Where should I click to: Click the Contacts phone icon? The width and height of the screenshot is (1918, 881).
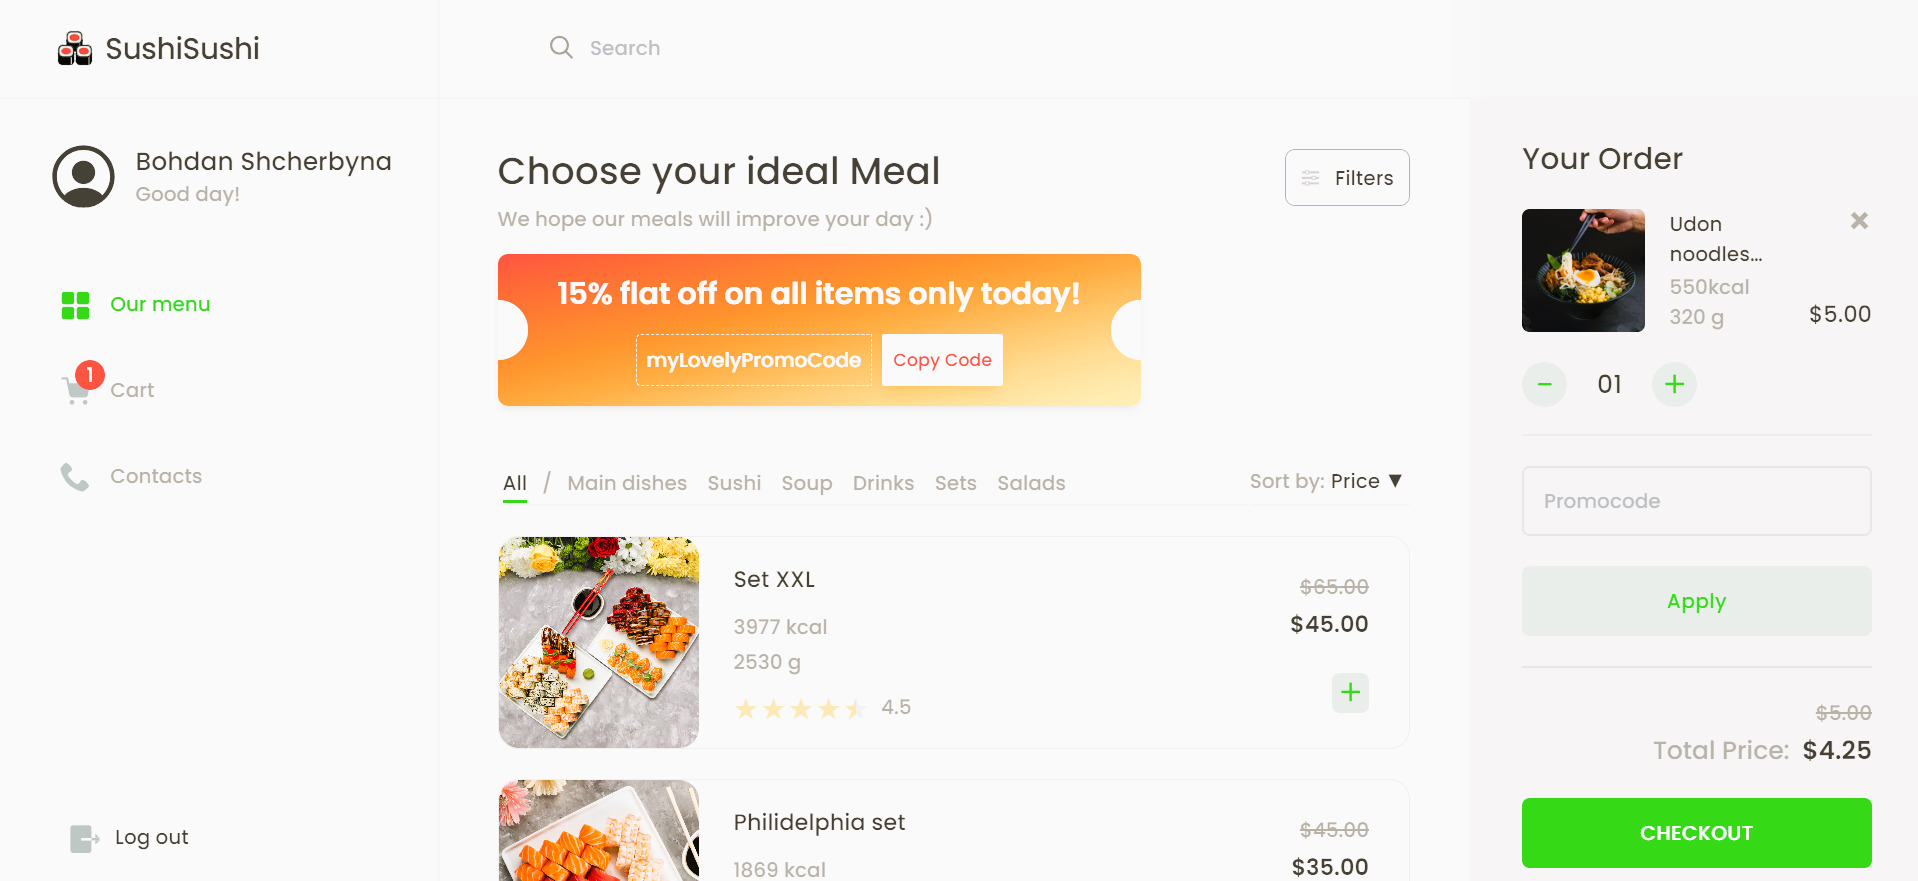pos(75,476)
